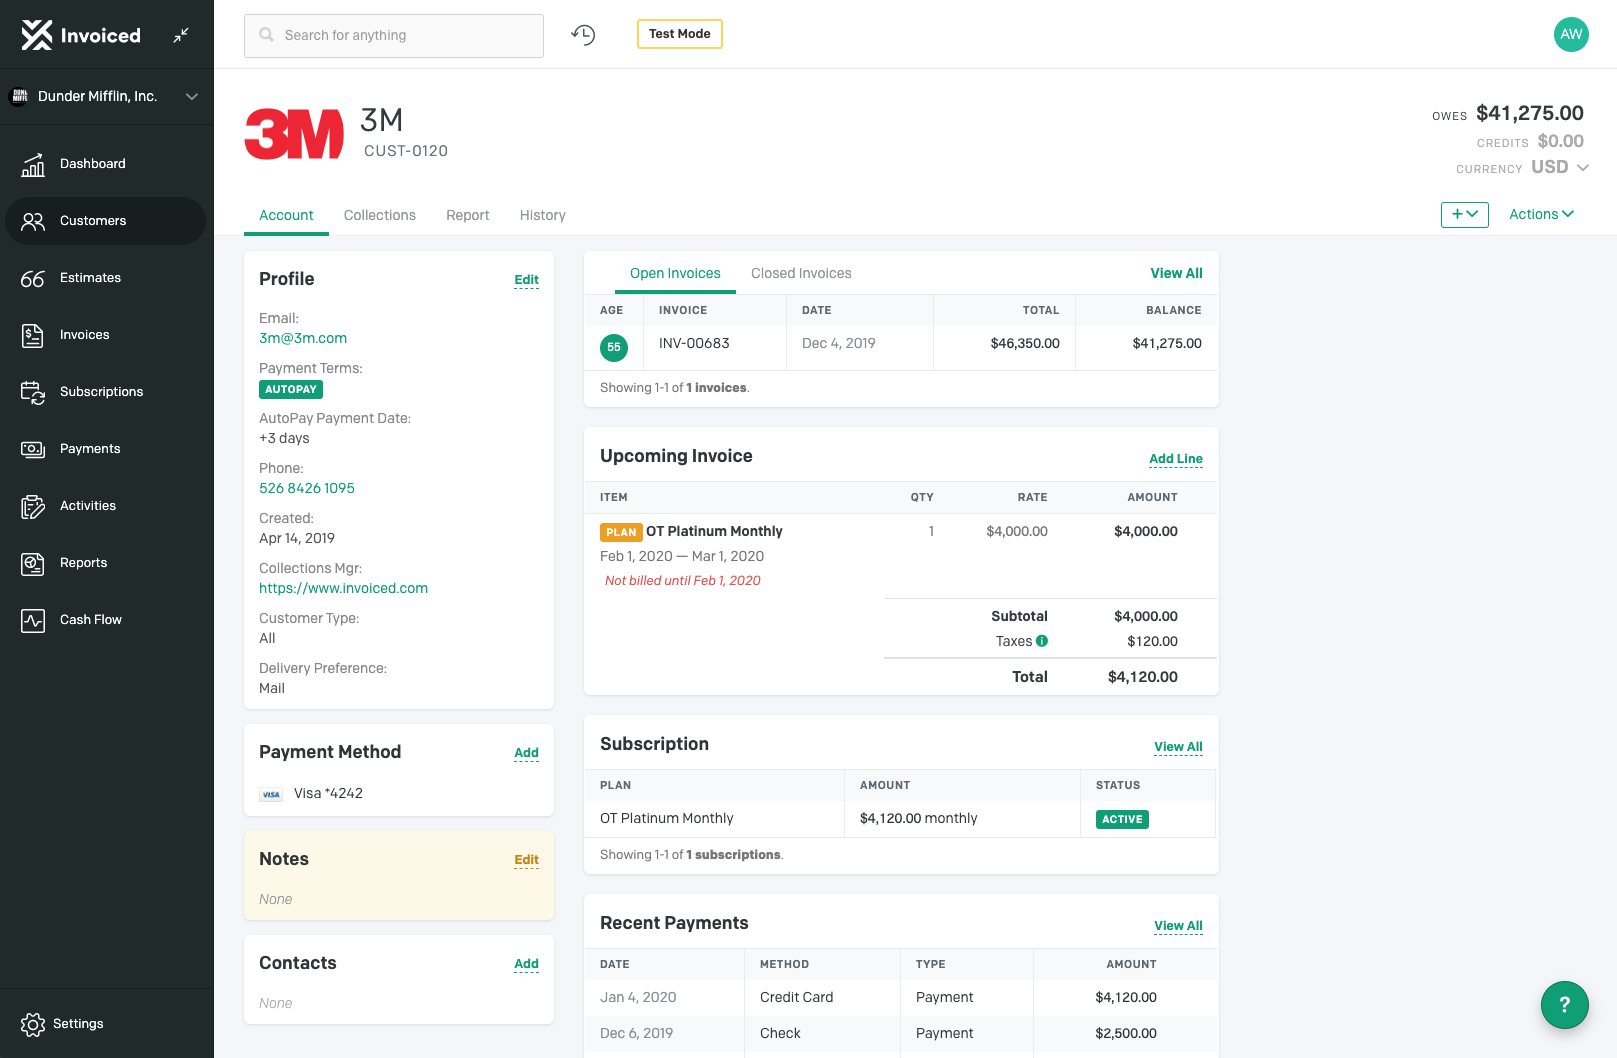
Task: Open the 3m@3m.com email link
Action: click(303, 338)
